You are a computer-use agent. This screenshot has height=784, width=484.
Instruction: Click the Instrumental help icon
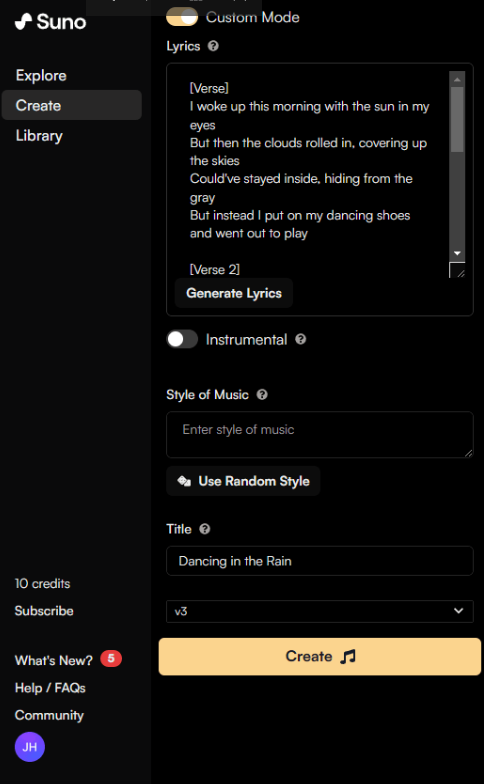[x=300, y=340]
